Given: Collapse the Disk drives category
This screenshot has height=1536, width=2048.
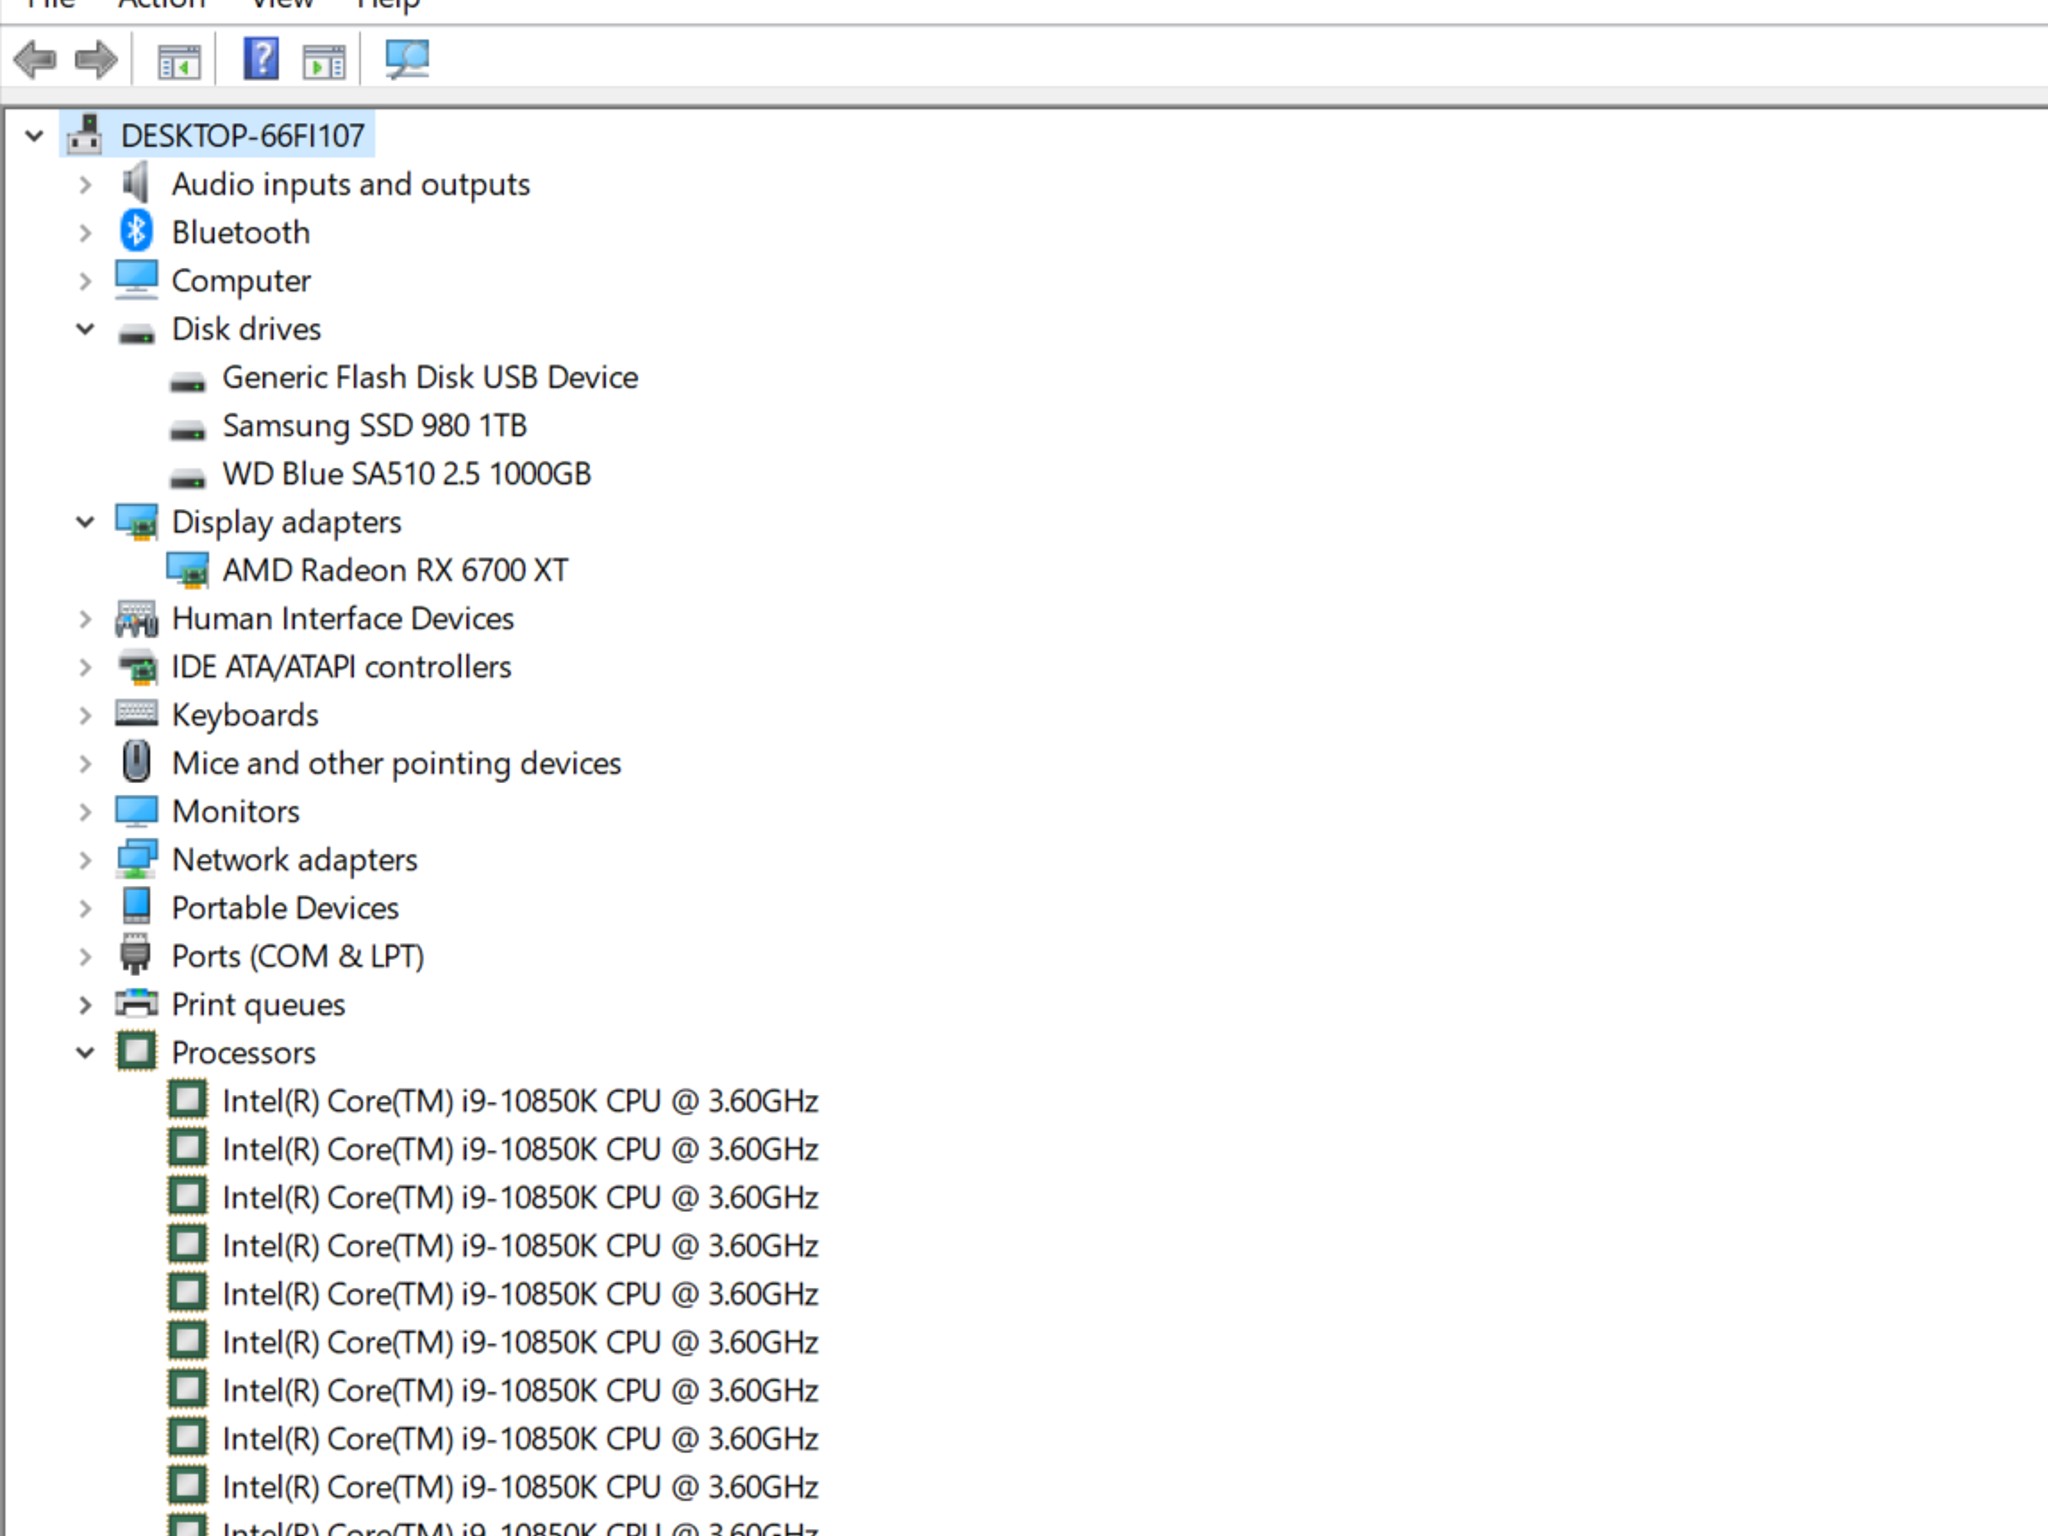Looking at the screenshot, I should coord(85,329).
